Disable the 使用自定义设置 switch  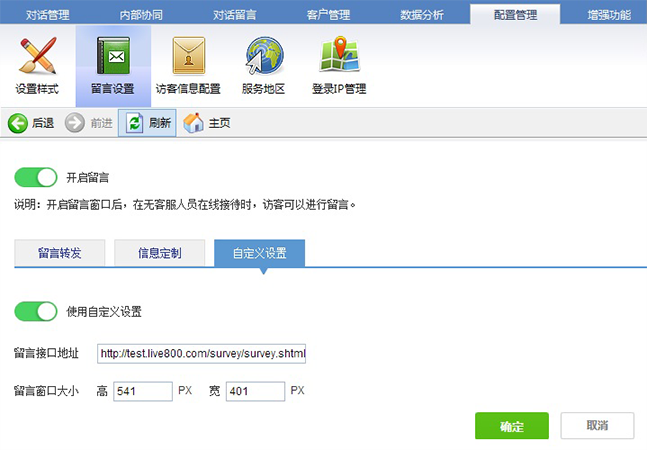coord(36,311)
